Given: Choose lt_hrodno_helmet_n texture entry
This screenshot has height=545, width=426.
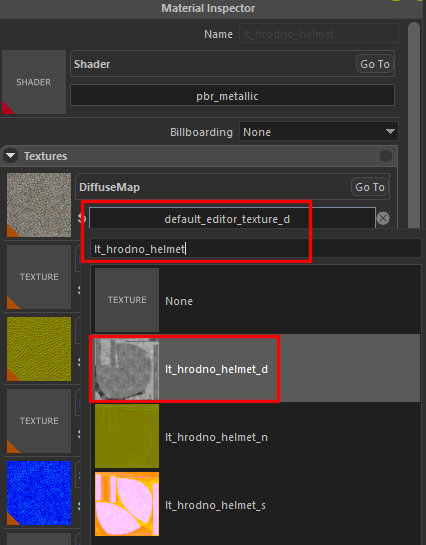Looking at the screenshot, I should point(257,436).
